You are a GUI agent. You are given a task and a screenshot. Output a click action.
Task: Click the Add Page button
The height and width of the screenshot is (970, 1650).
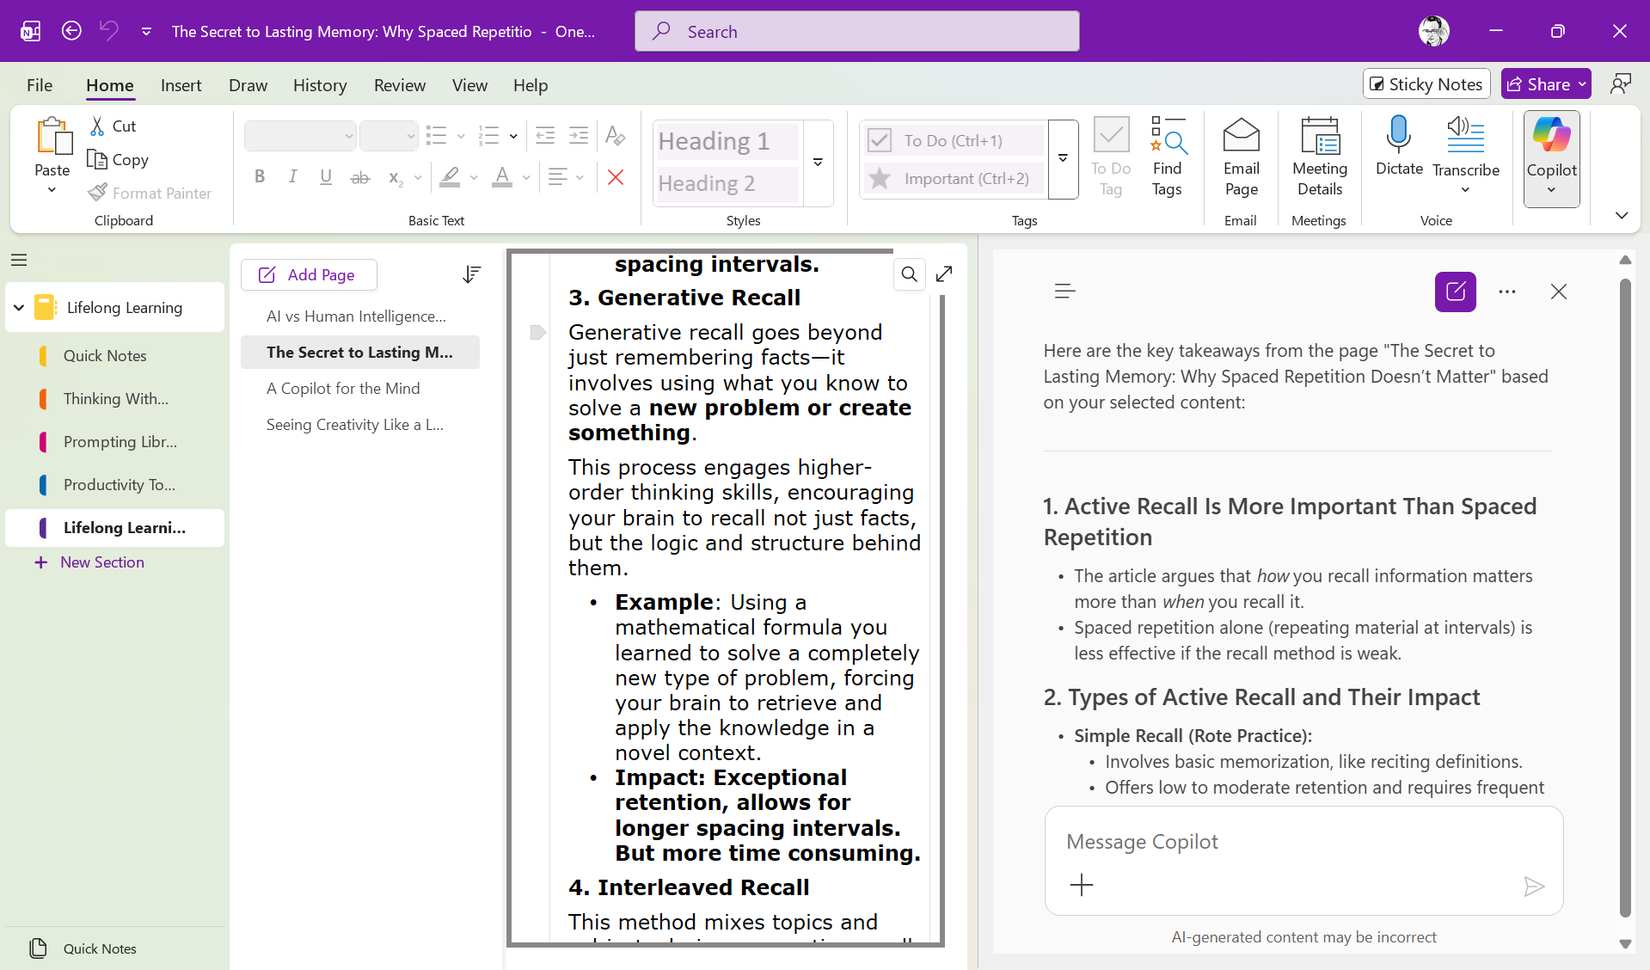[308, 274]
